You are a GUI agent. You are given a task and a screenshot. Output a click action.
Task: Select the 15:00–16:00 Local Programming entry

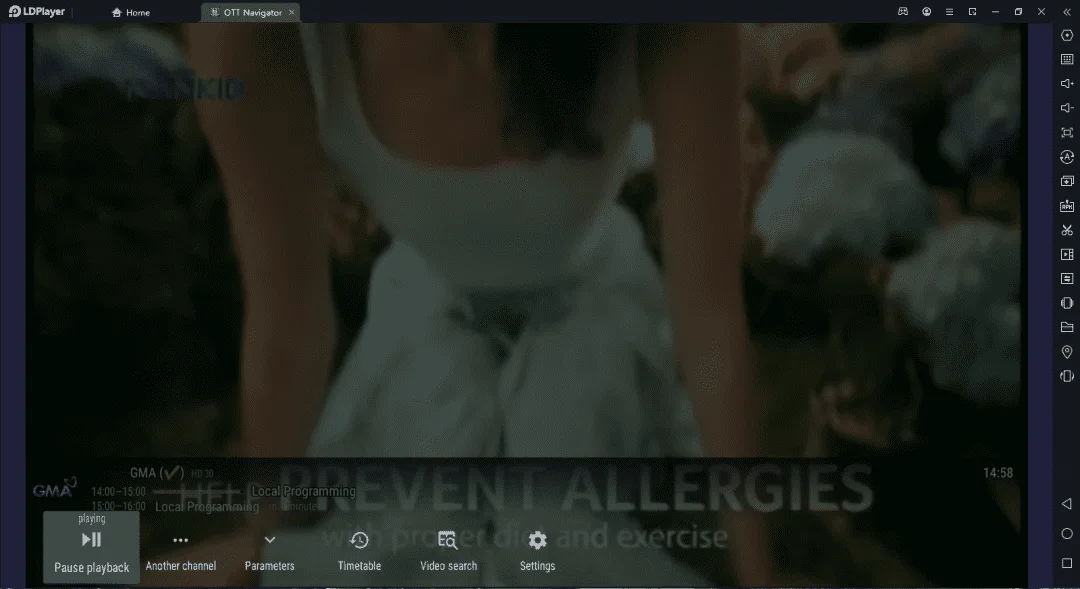coord(176,507)
